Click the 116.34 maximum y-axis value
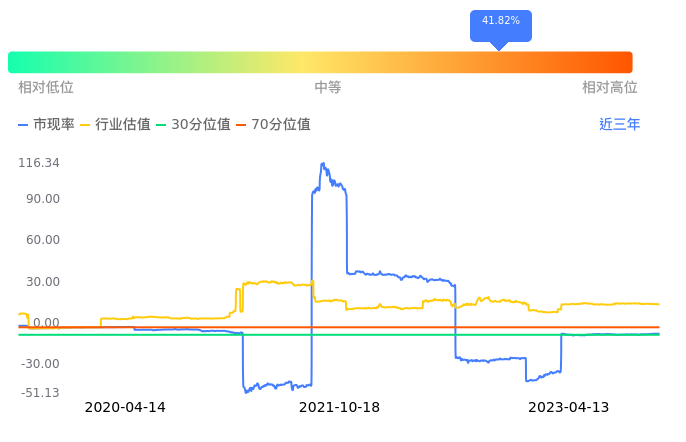 (x=39, y=163)
